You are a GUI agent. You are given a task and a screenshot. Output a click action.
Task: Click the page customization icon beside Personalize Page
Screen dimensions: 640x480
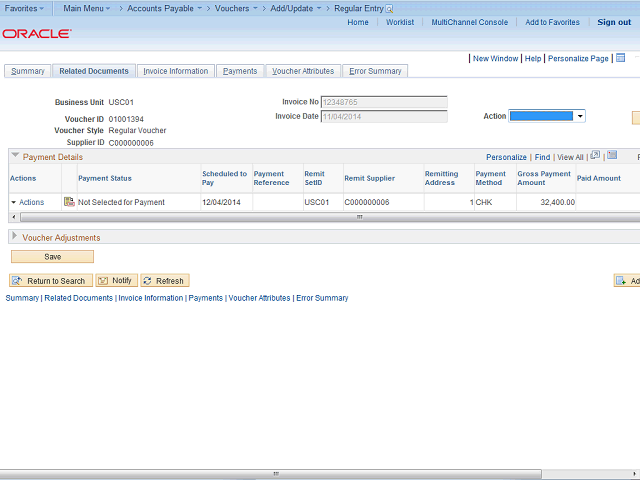pyautogui.click(x=620, y=58)
